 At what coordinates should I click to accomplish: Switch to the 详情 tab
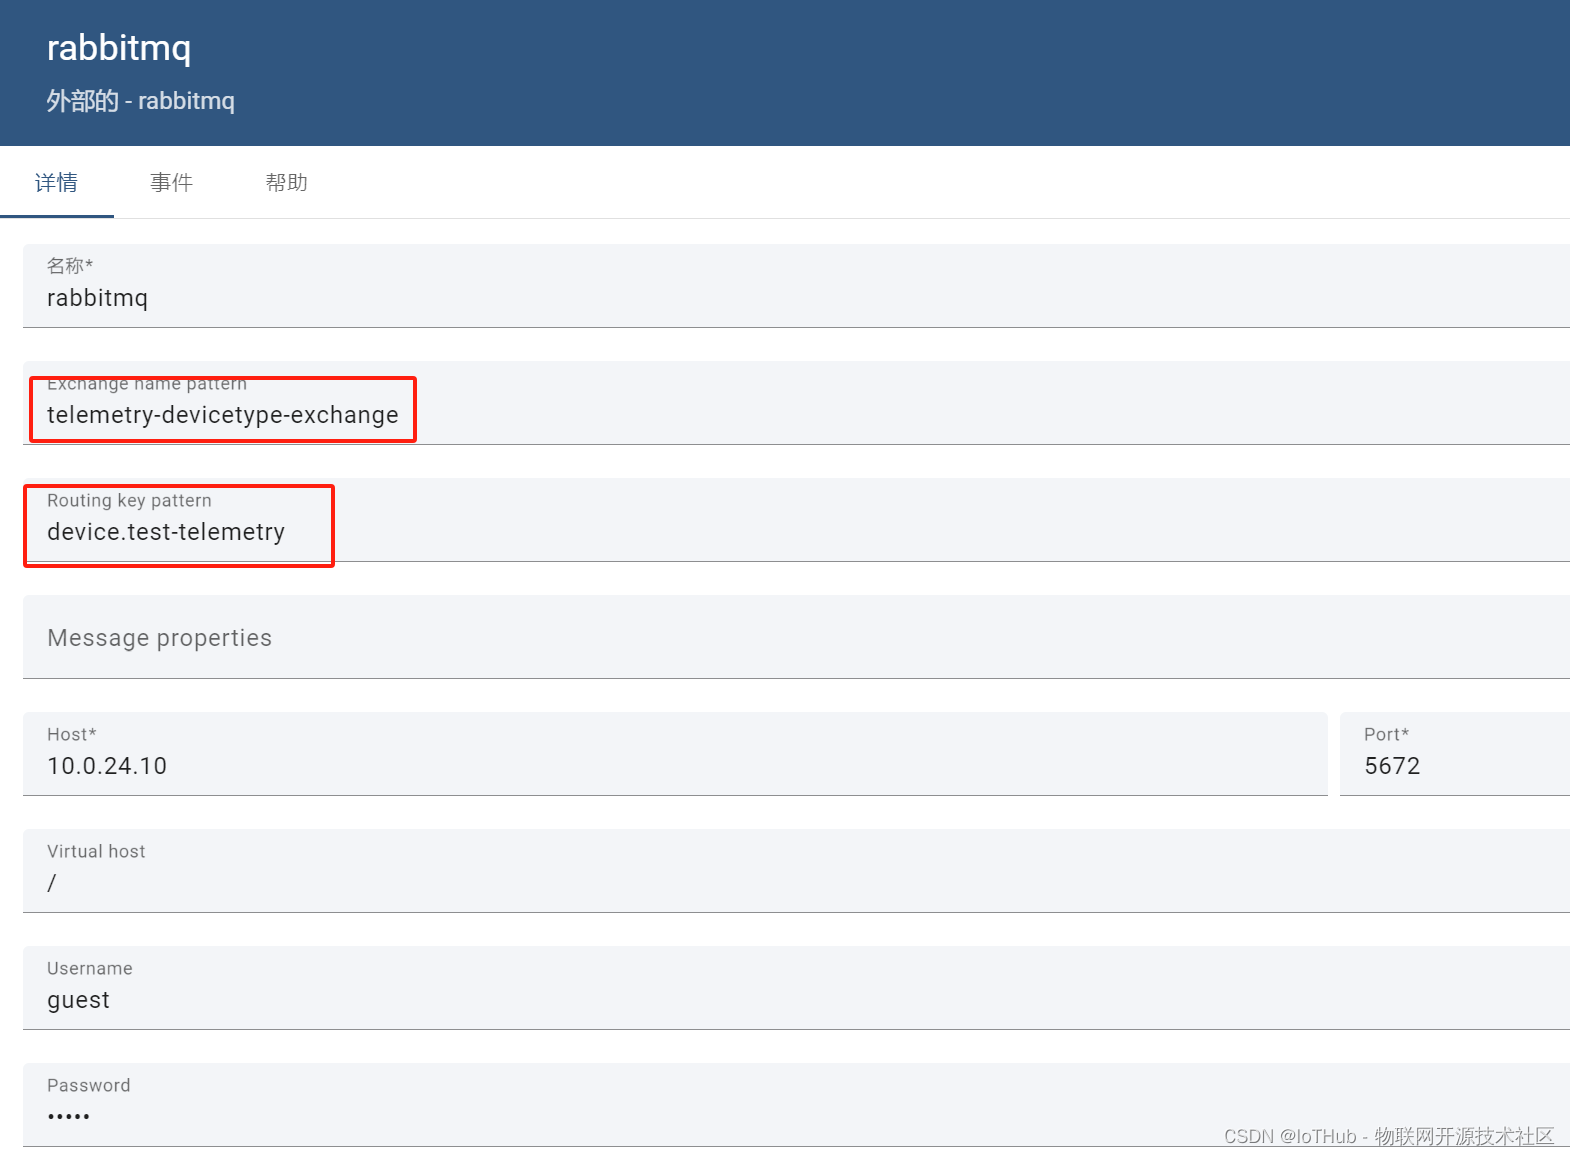click(x=57, y=182)
